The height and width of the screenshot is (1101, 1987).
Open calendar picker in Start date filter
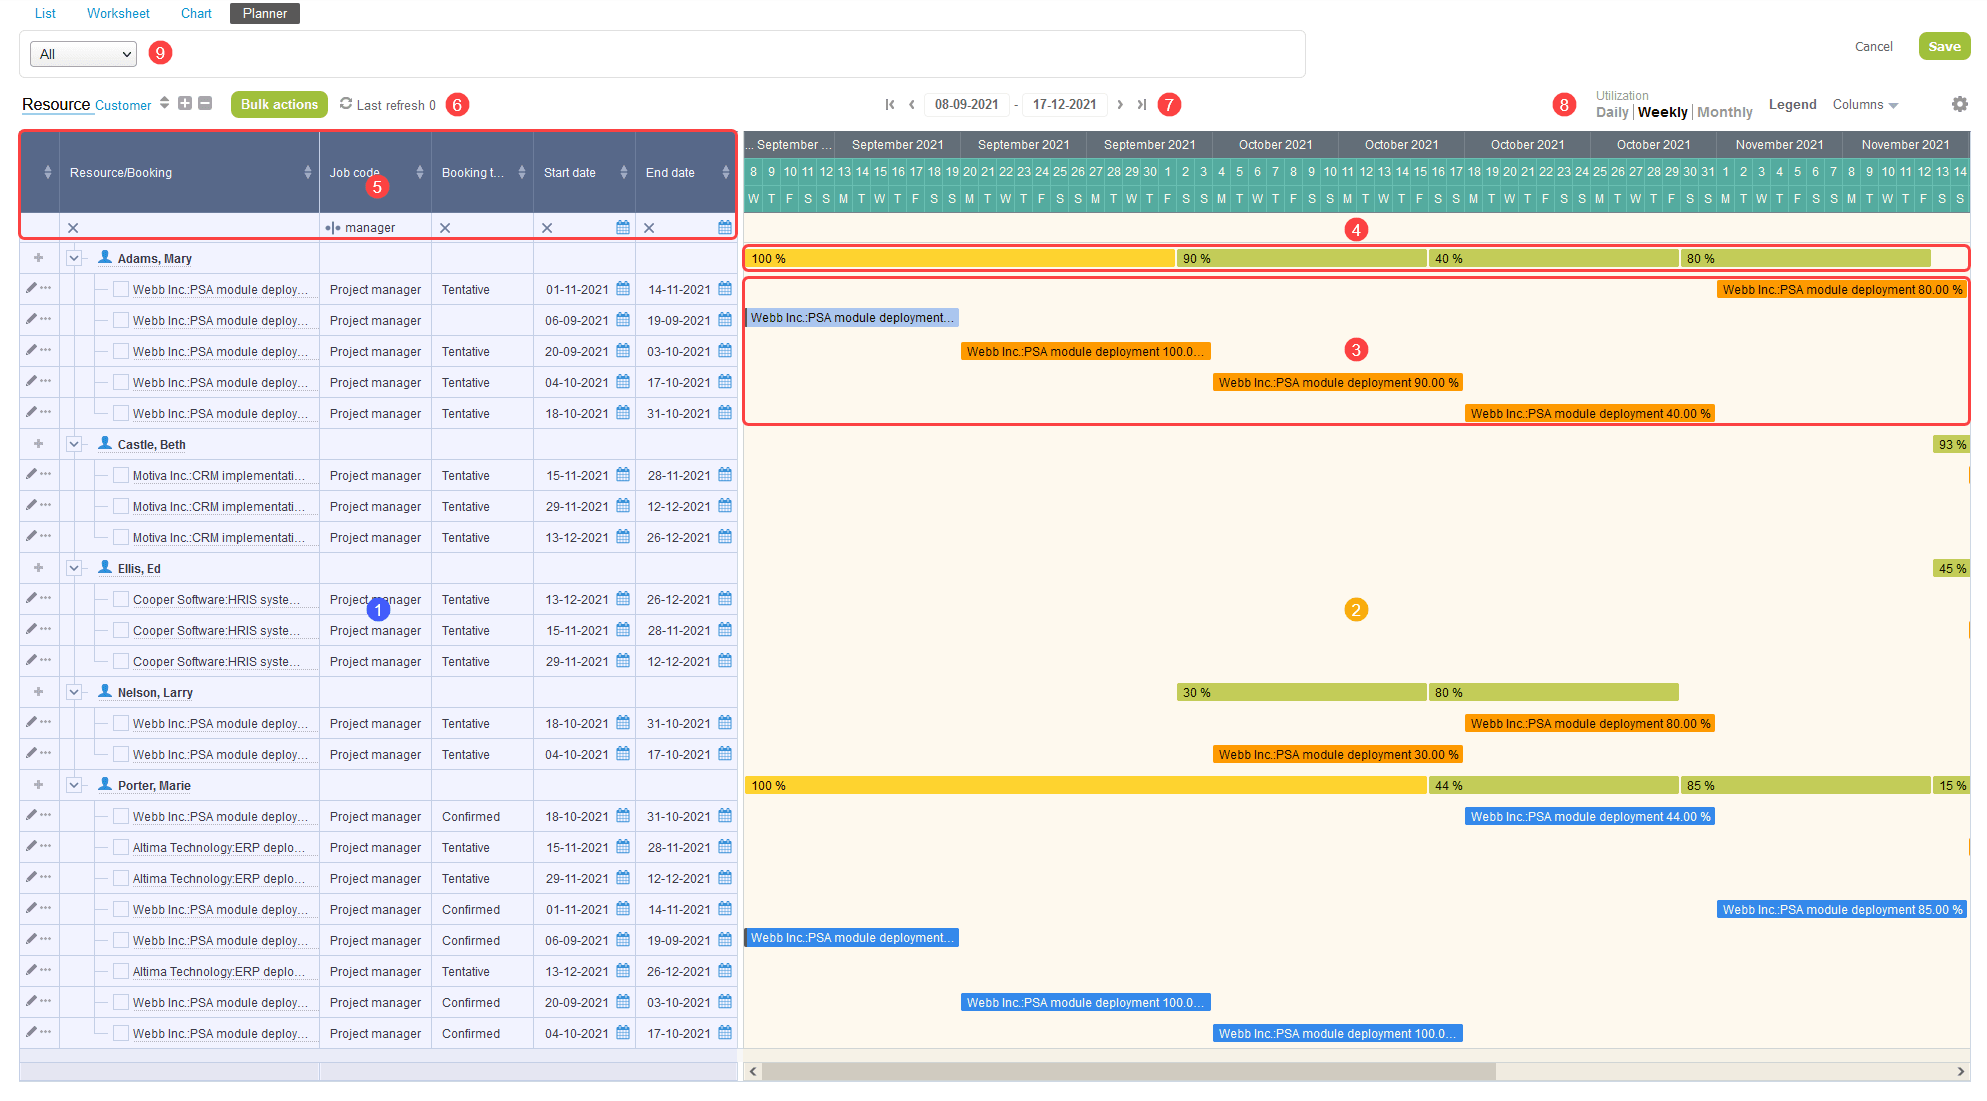[x=623, y=228]
